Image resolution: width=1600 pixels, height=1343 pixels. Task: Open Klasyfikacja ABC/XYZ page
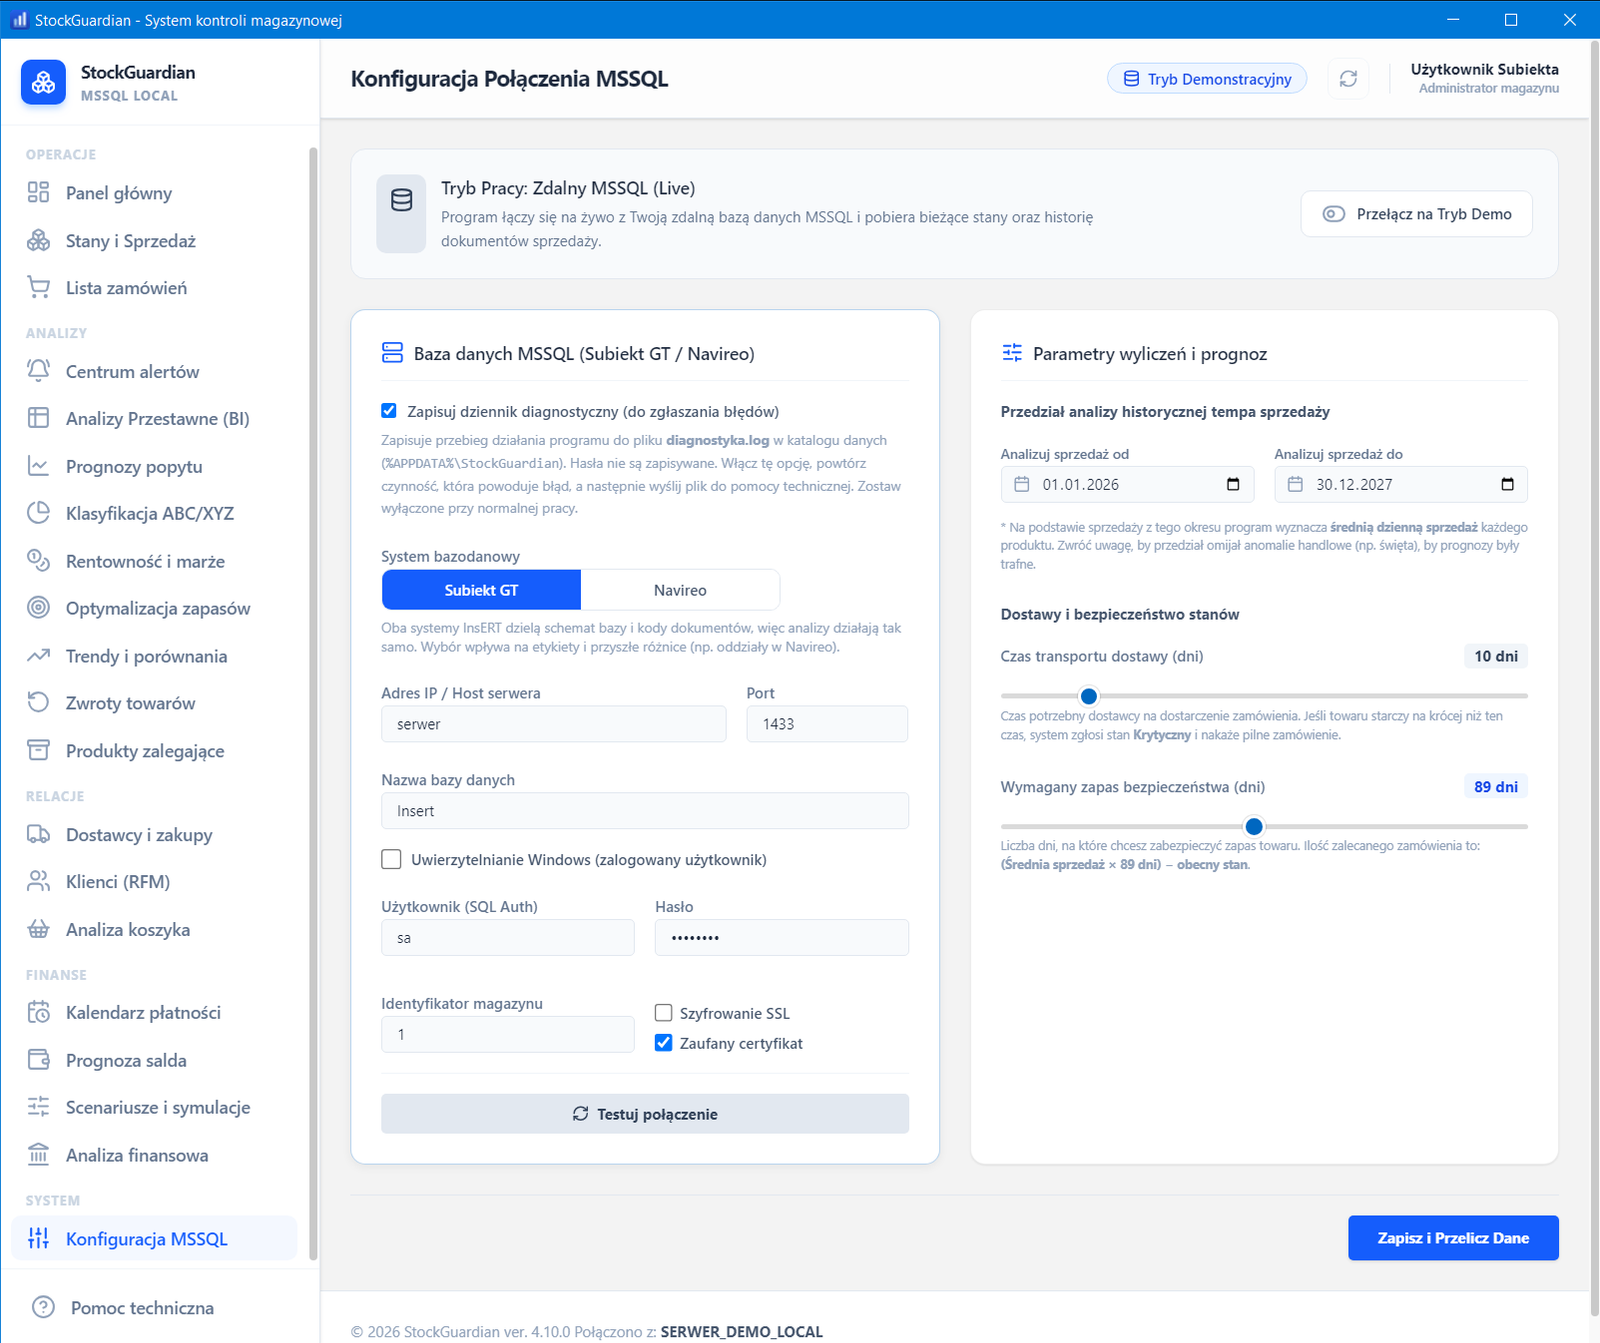pos(155,513)
